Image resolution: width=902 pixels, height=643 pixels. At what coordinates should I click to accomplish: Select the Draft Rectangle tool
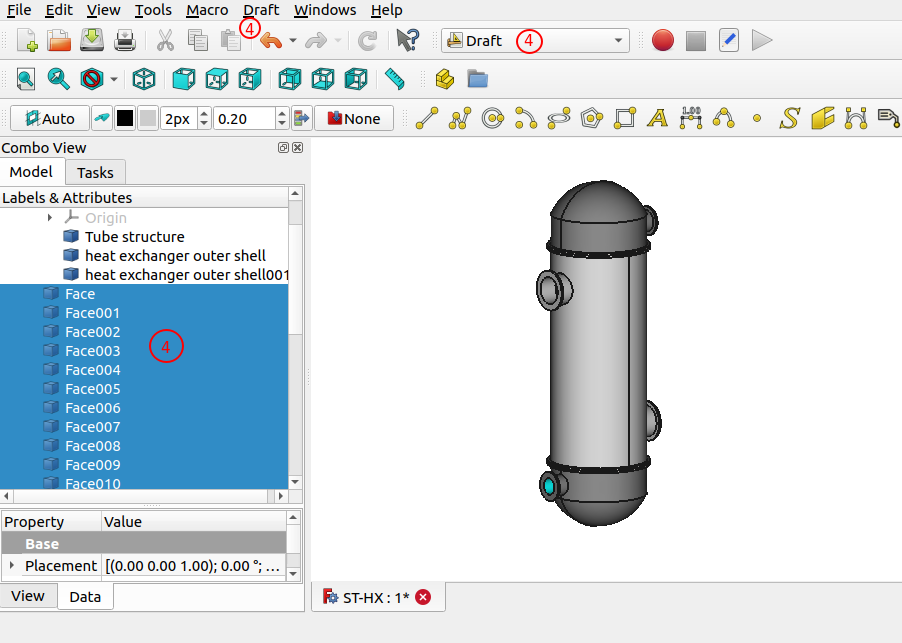click(x=624, y=117)
